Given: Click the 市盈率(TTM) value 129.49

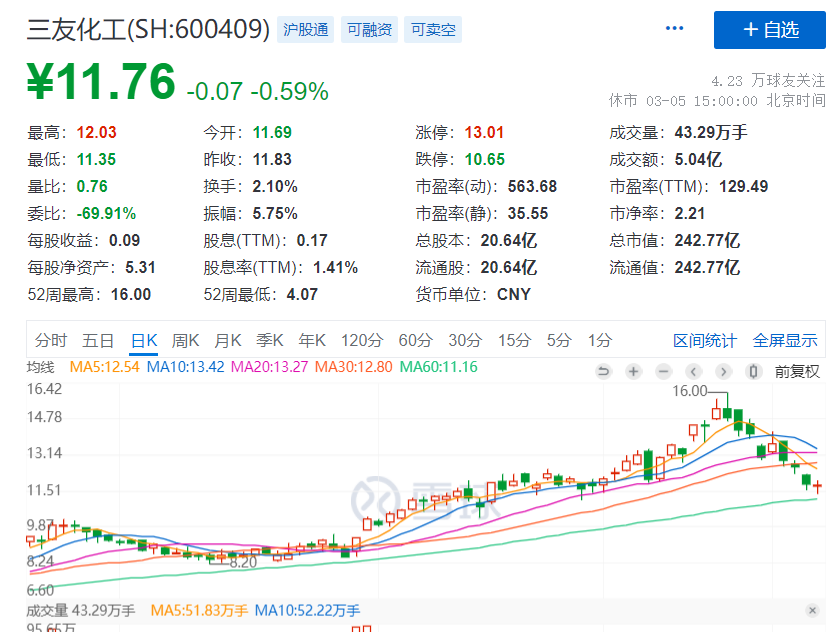Looking at the screenshot, I should [744, 186].
